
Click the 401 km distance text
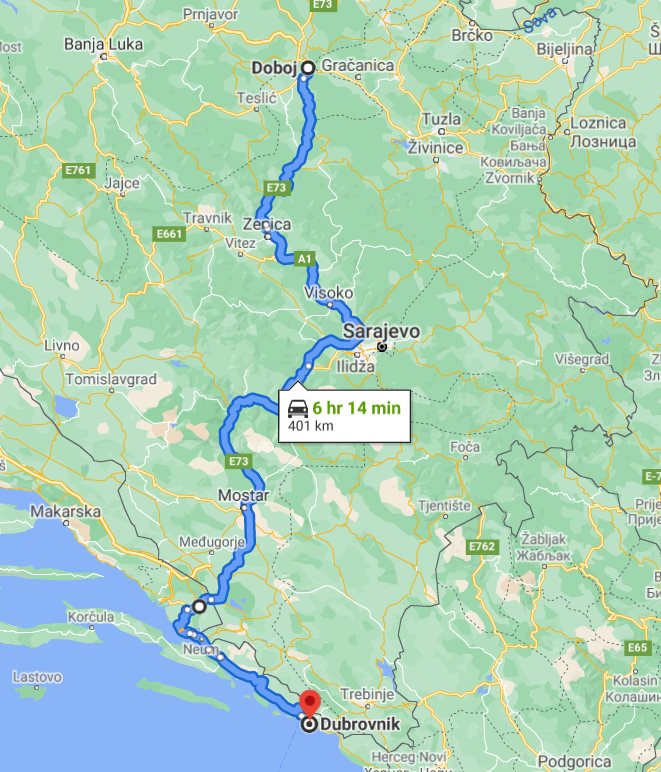(311, 425)
